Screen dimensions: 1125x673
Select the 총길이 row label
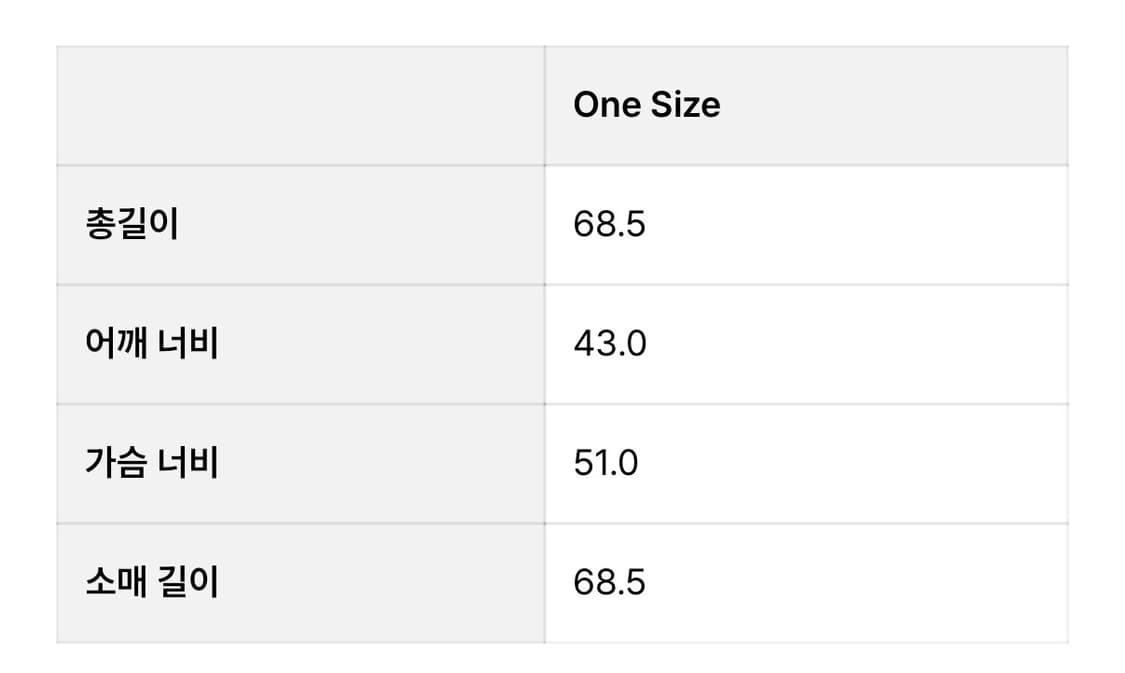[131, 224]
